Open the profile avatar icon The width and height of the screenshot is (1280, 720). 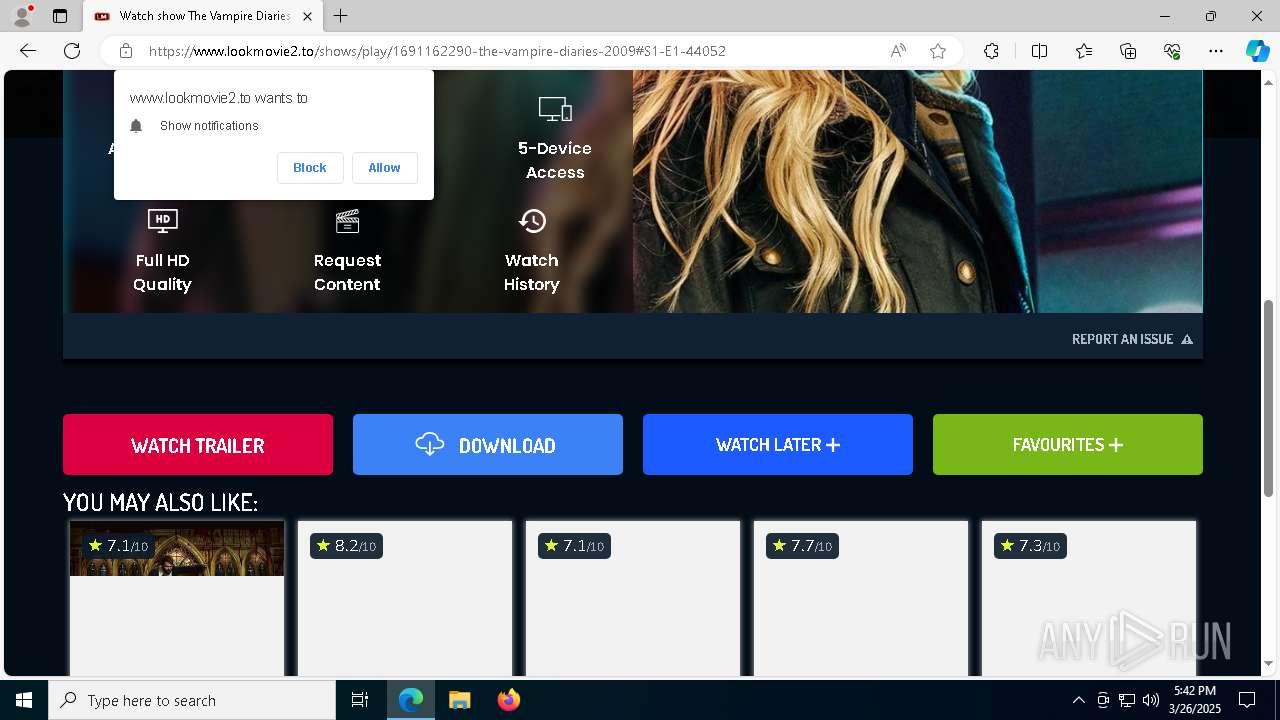click(21, 16)
